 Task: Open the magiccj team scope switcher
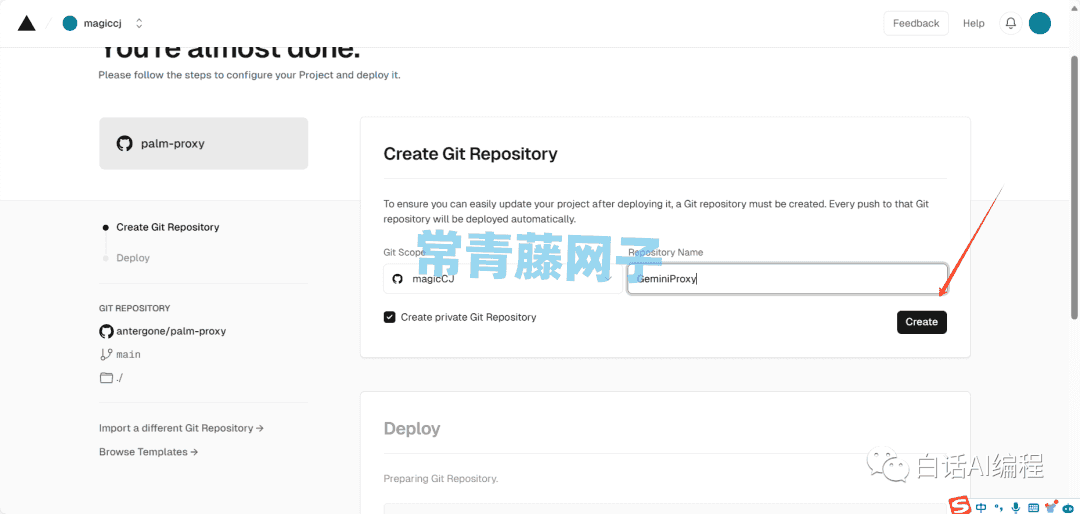[139, 23]
